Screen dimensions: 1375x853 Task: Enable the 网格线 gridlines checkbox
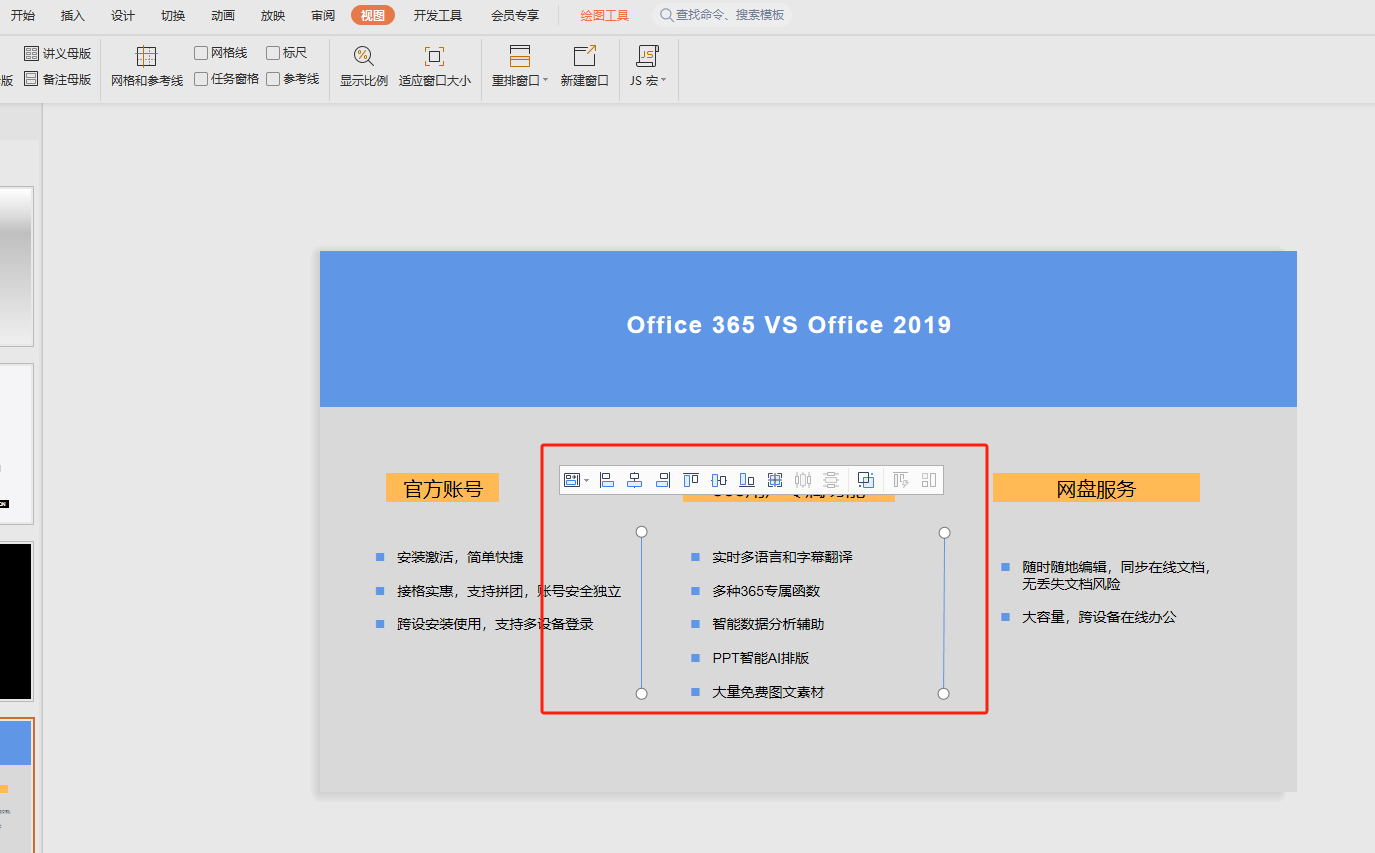(x=201, y=53)
